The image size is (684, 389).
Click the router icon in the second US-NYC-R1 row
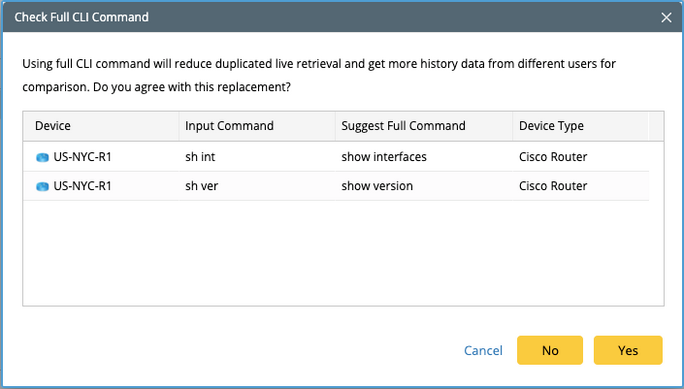[x=42, y=186]
